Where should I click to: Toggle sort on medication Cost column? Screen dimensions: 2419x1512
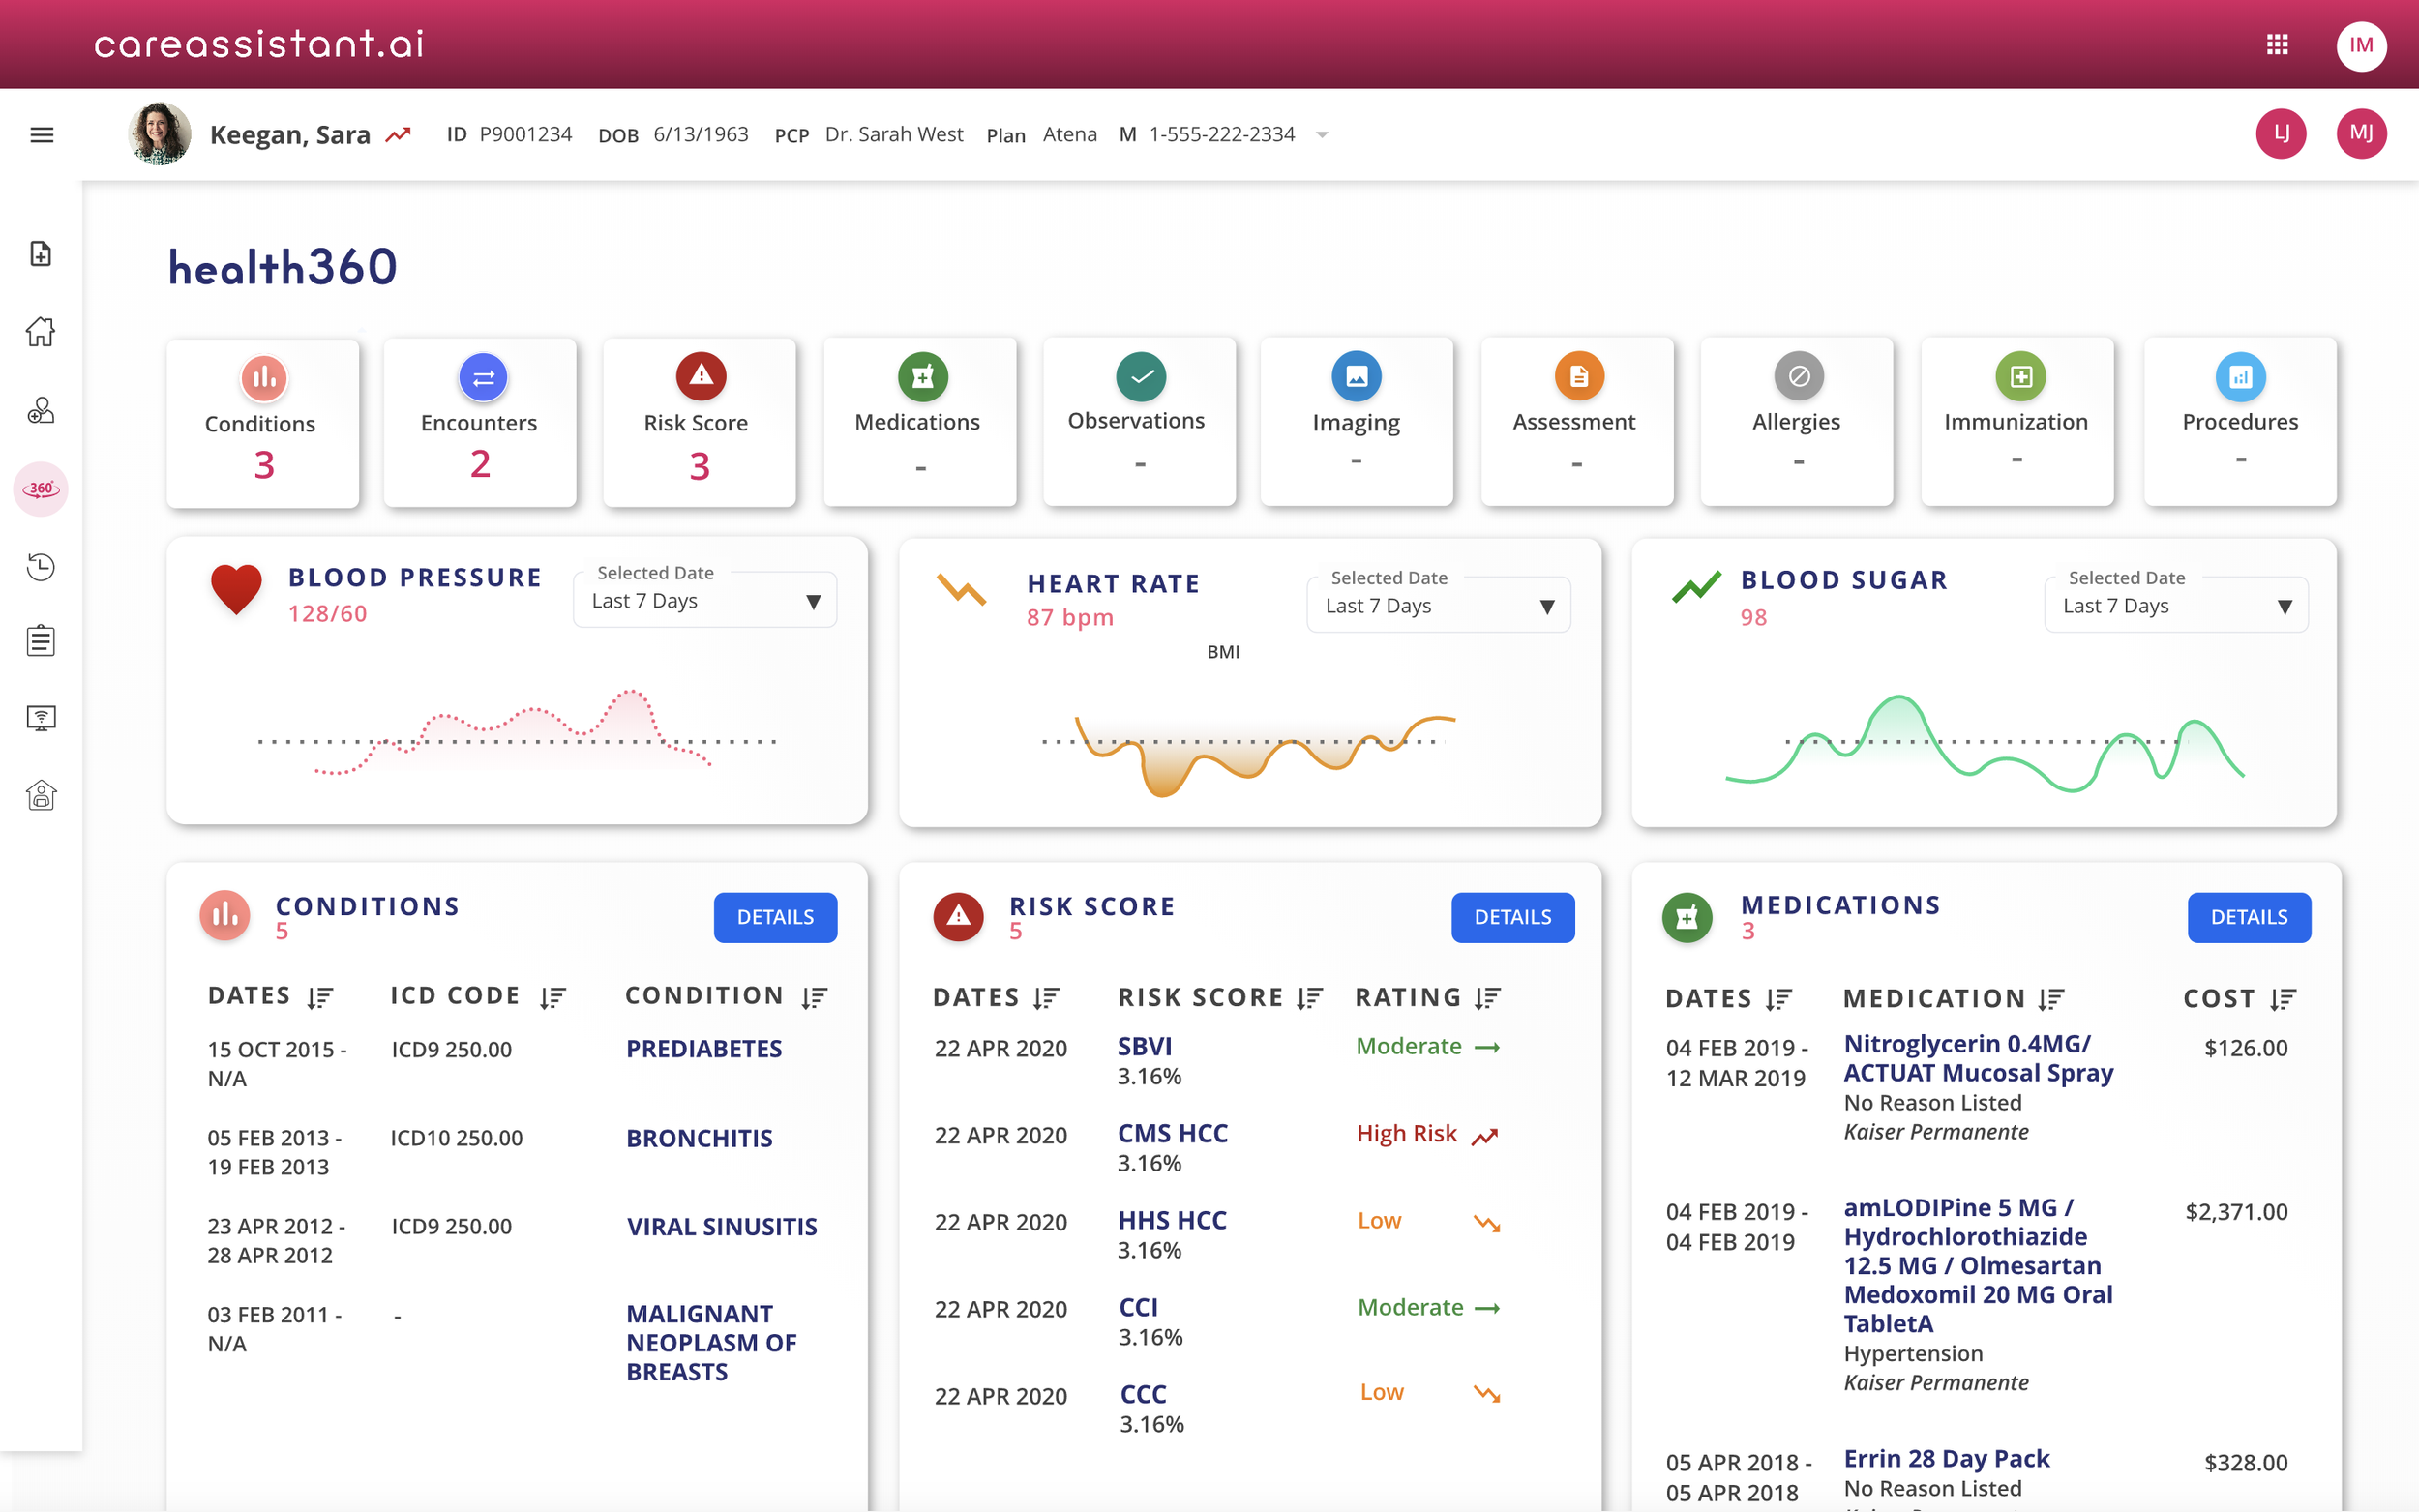tap(2283, 999)
